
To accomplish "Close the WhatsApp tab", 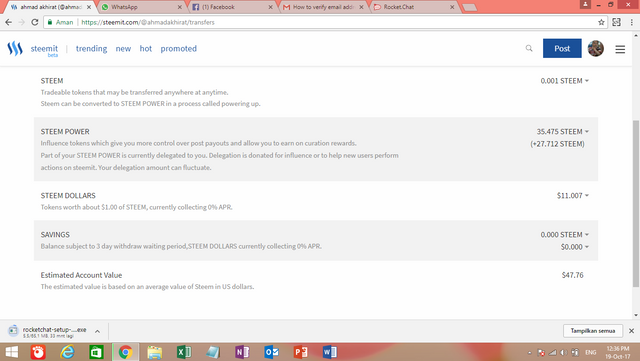I will [x=180, y=7].
